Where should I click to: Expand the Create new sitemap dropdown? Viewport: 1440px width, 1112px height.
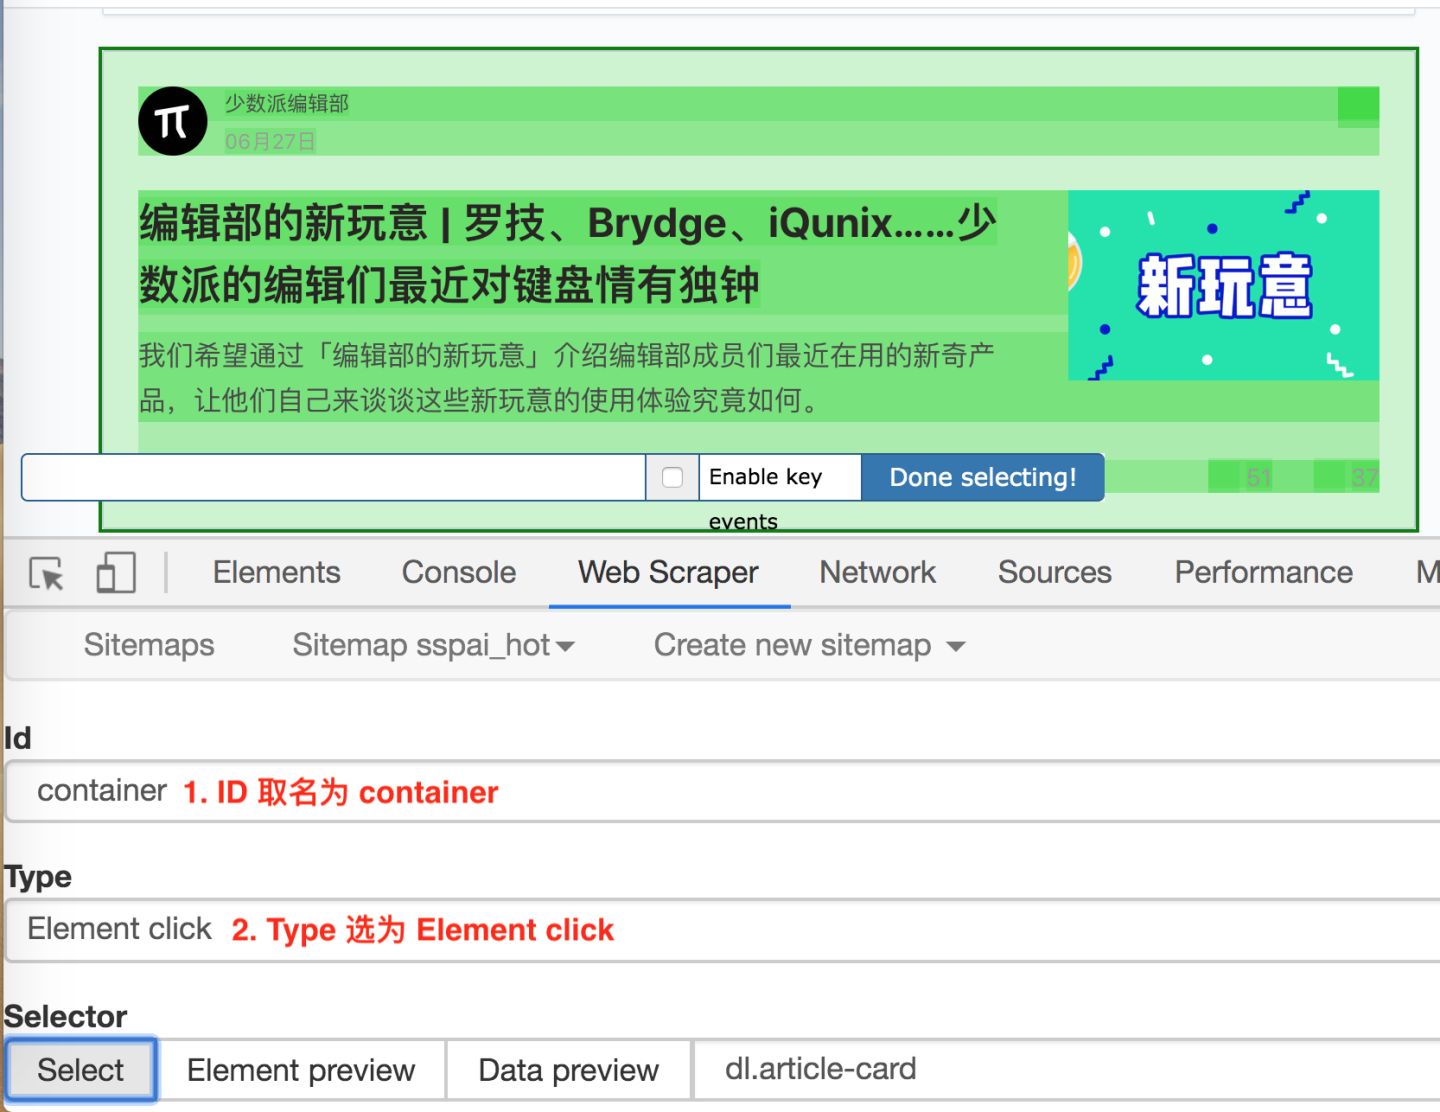click(809, 645)
